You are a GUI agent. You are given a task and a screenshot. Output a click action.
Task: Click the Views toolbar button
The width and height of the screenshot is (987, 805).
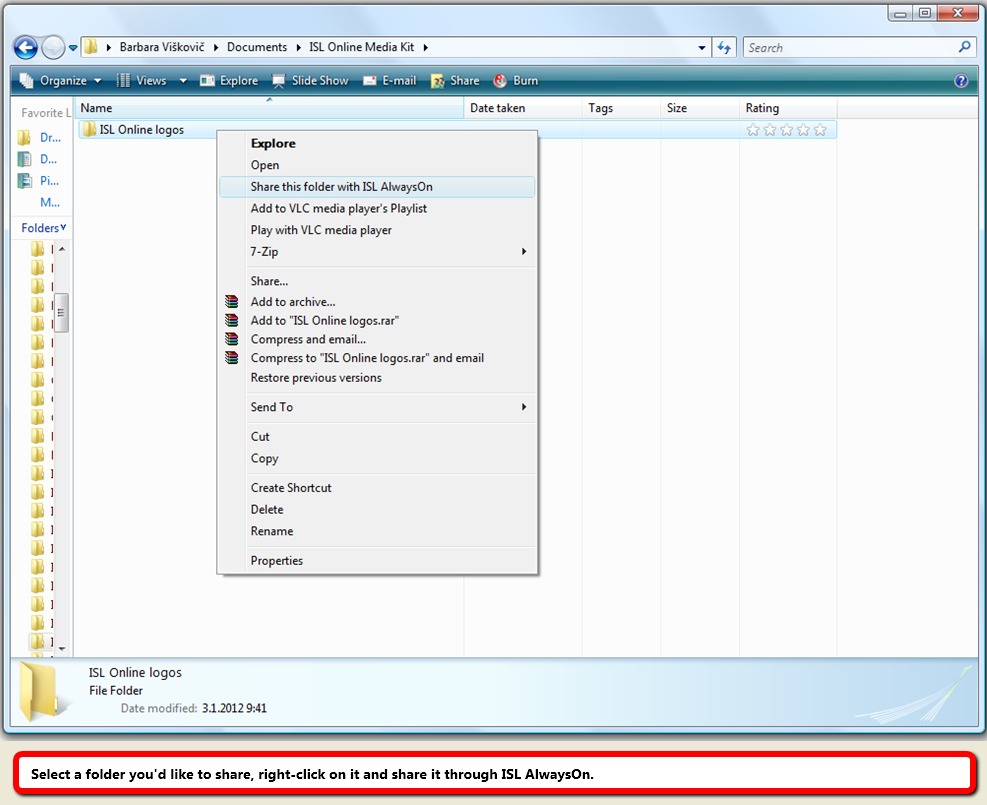click(x=142, y=81)
